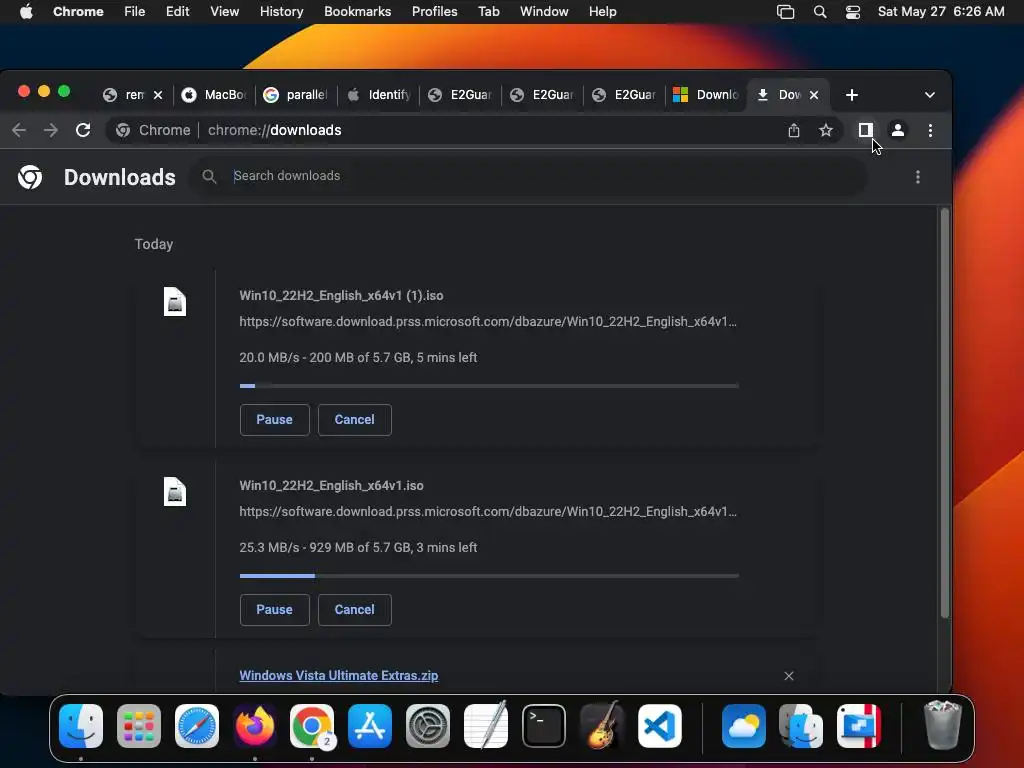
Task: Click the forward navigation arrow
Action: (50, 130)
